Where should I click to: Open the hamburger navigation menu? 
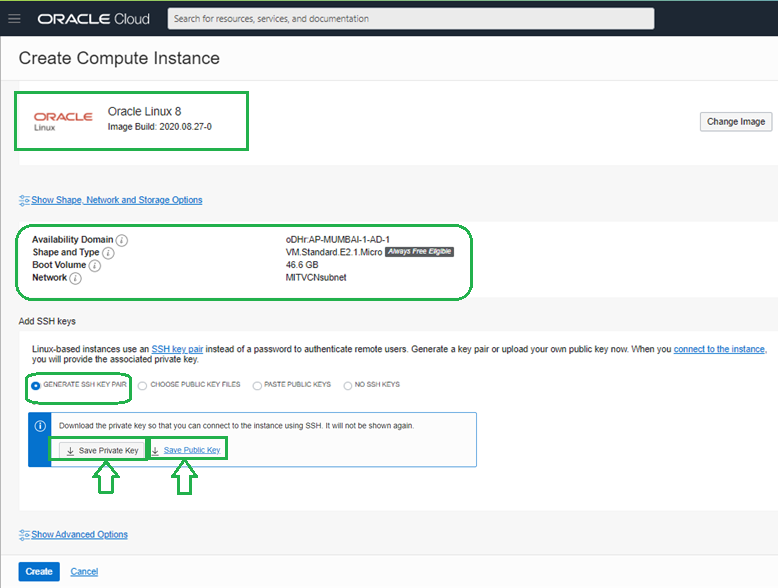click(x=14, y=19)
